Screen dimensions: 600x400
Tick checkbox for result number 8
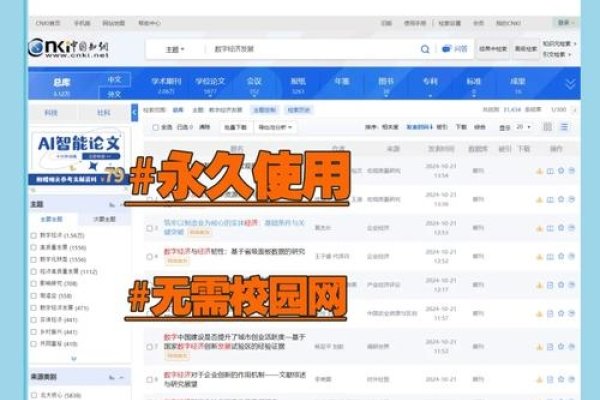pyautogui.click(x=149, y=380)
